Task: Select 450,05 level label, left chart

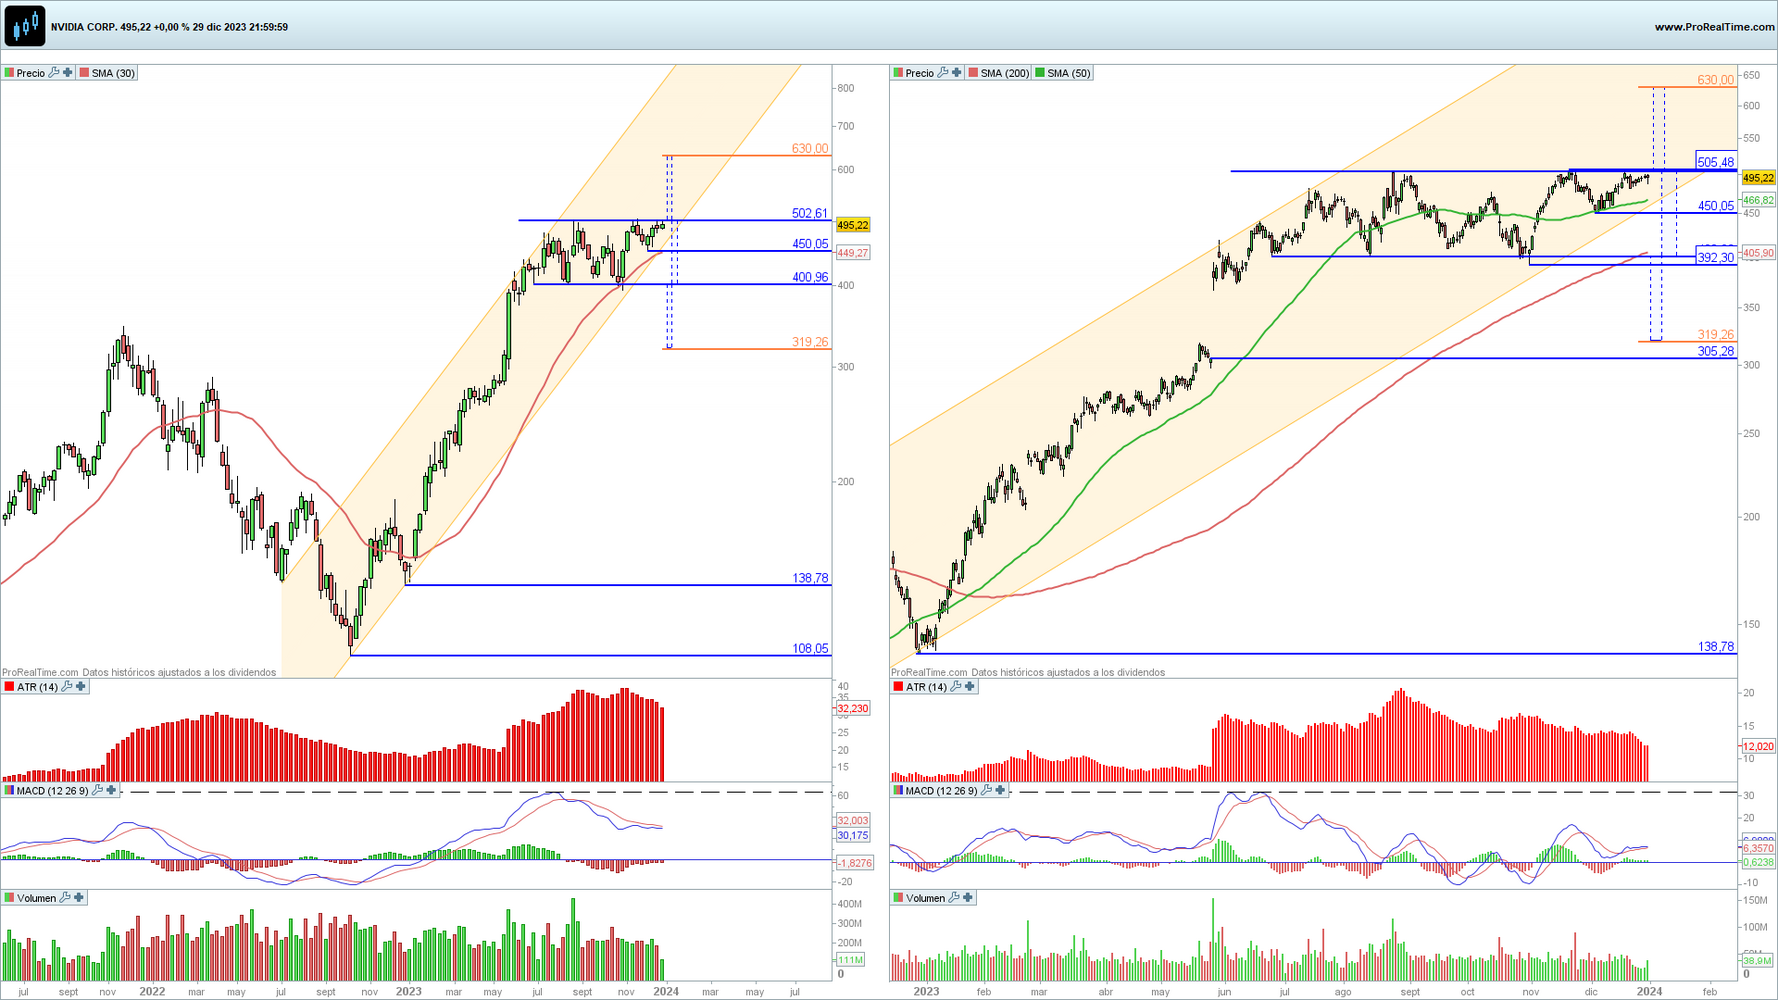Action: [810, 244]
